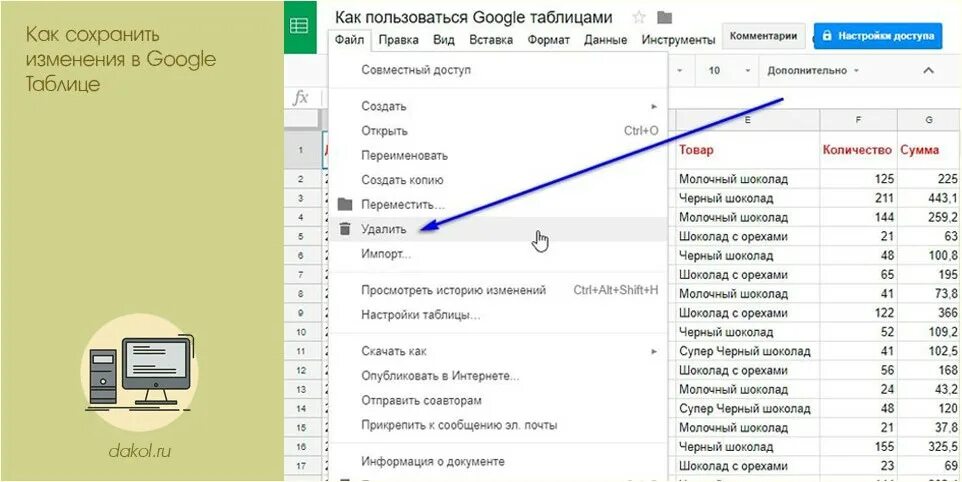962x482 pixels.
Task: Select Опубликовать в Интернете…
Action: [498, 375]
